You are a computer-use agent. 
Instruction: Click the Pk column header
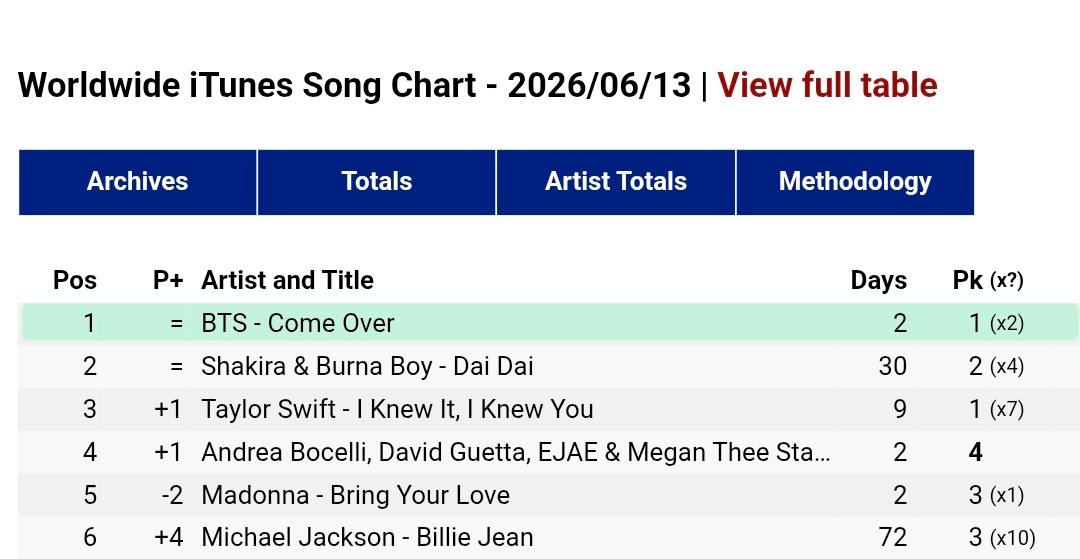click(x=967, y=280)
